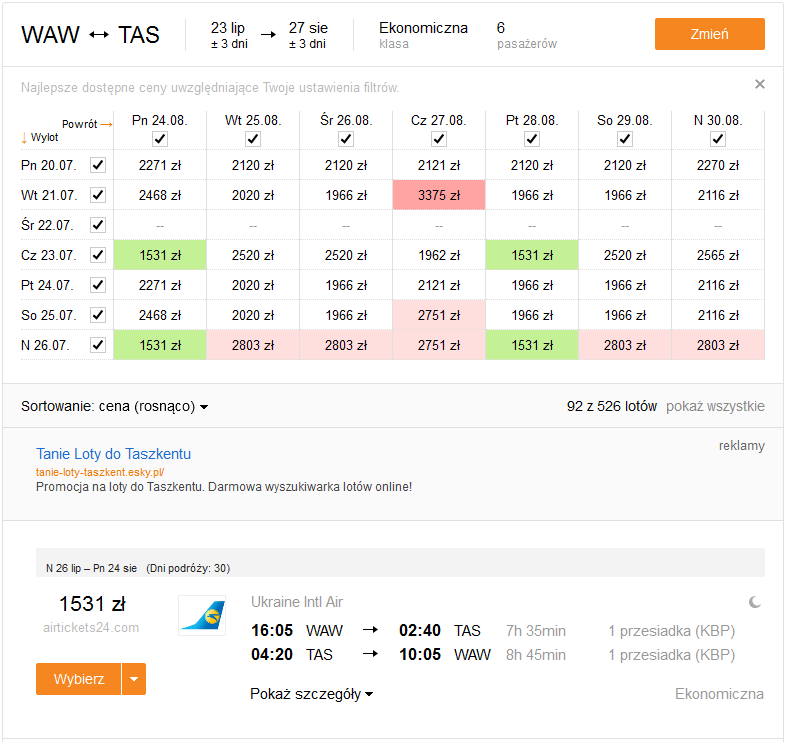This screenshot has height=742, width=788.
Task: Click the arrow between travel dates
Action: (x=268, y=35)
